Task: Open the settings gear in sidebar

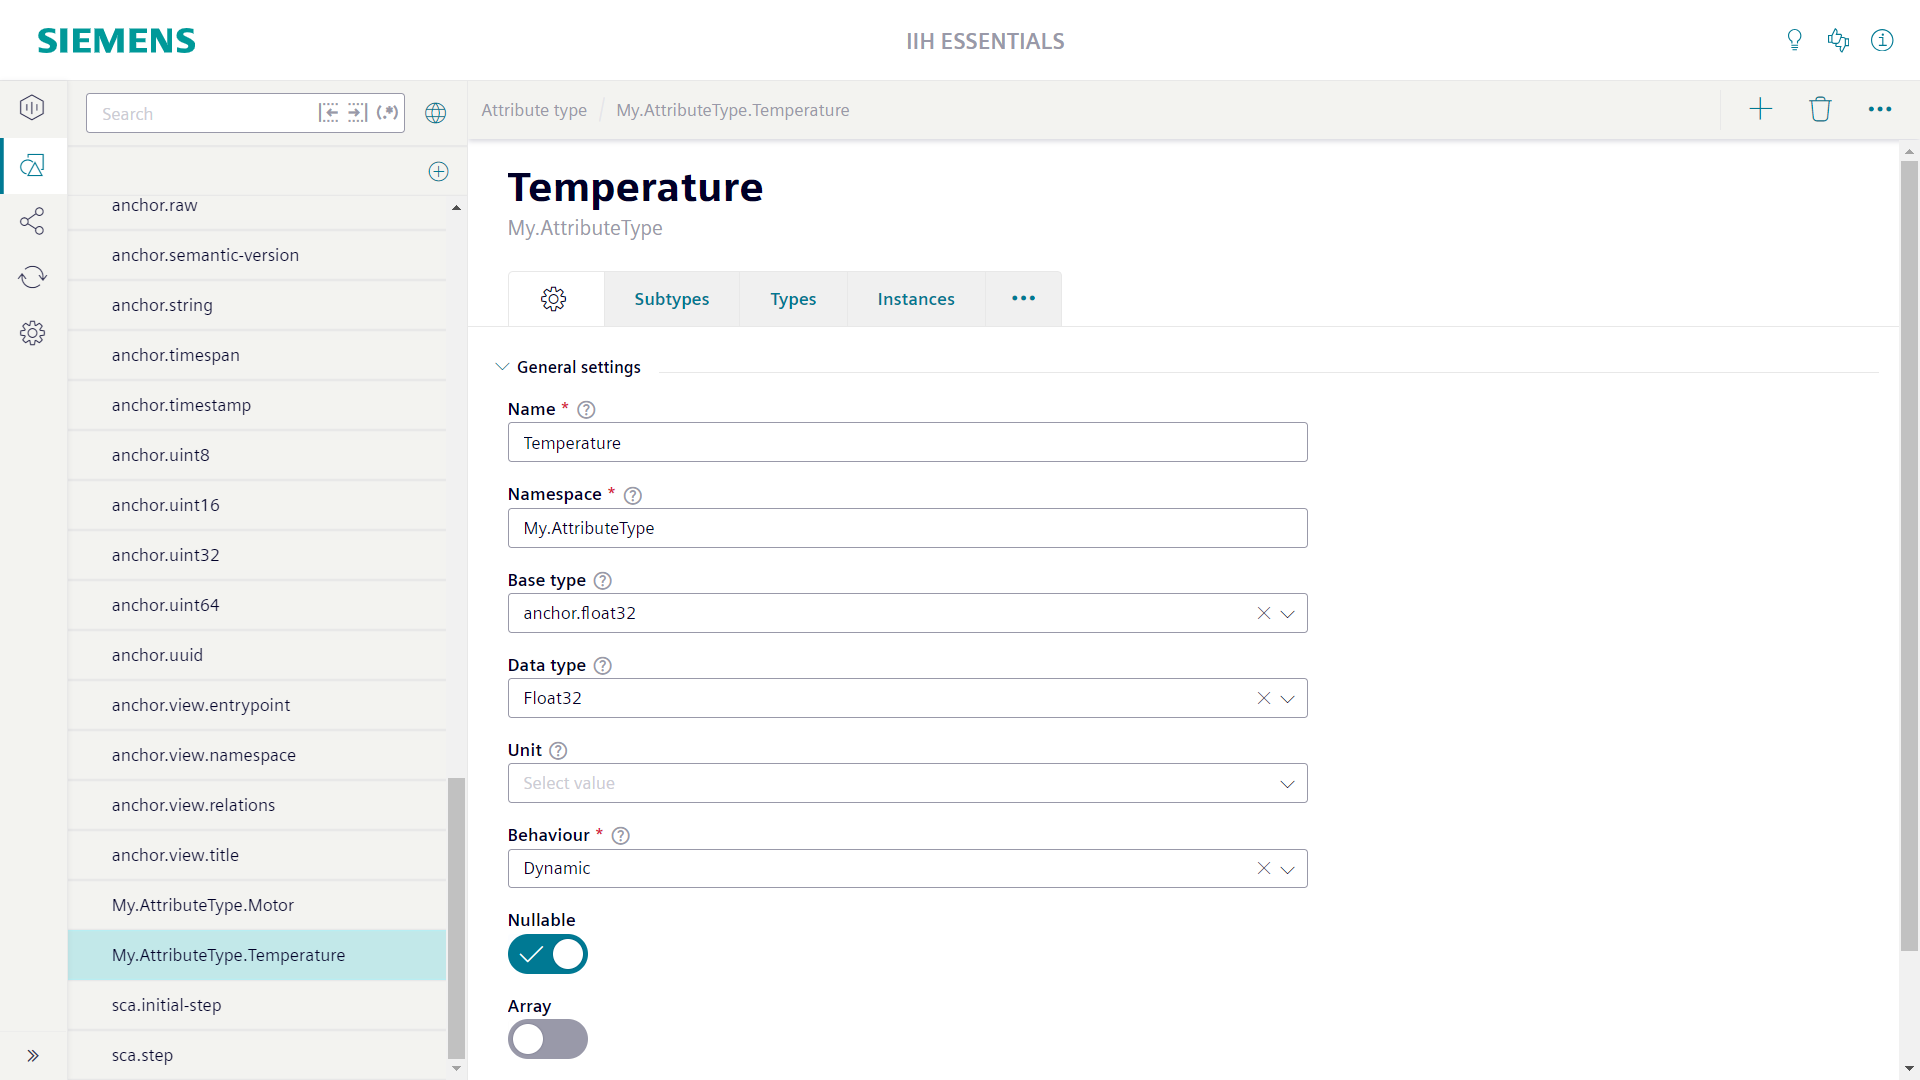Action: (x=32, y=333)
